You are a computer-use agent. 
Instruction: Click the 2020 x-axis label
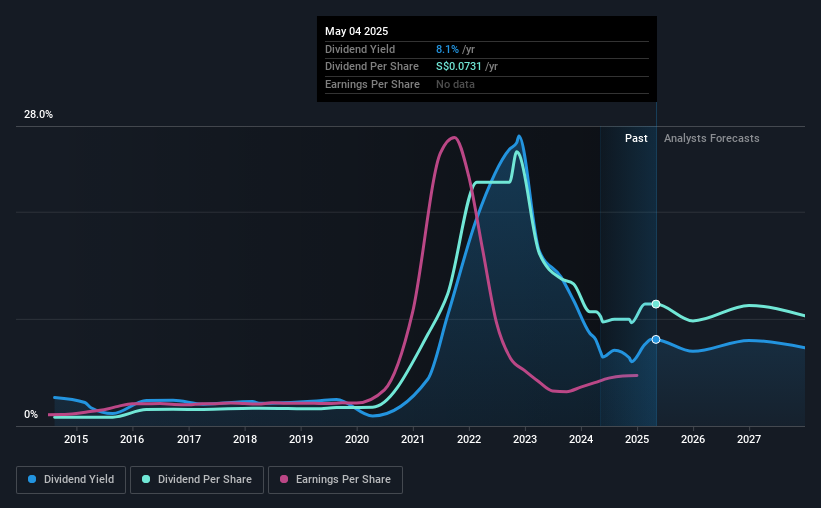pyautogui.click(x=357, y=439)
